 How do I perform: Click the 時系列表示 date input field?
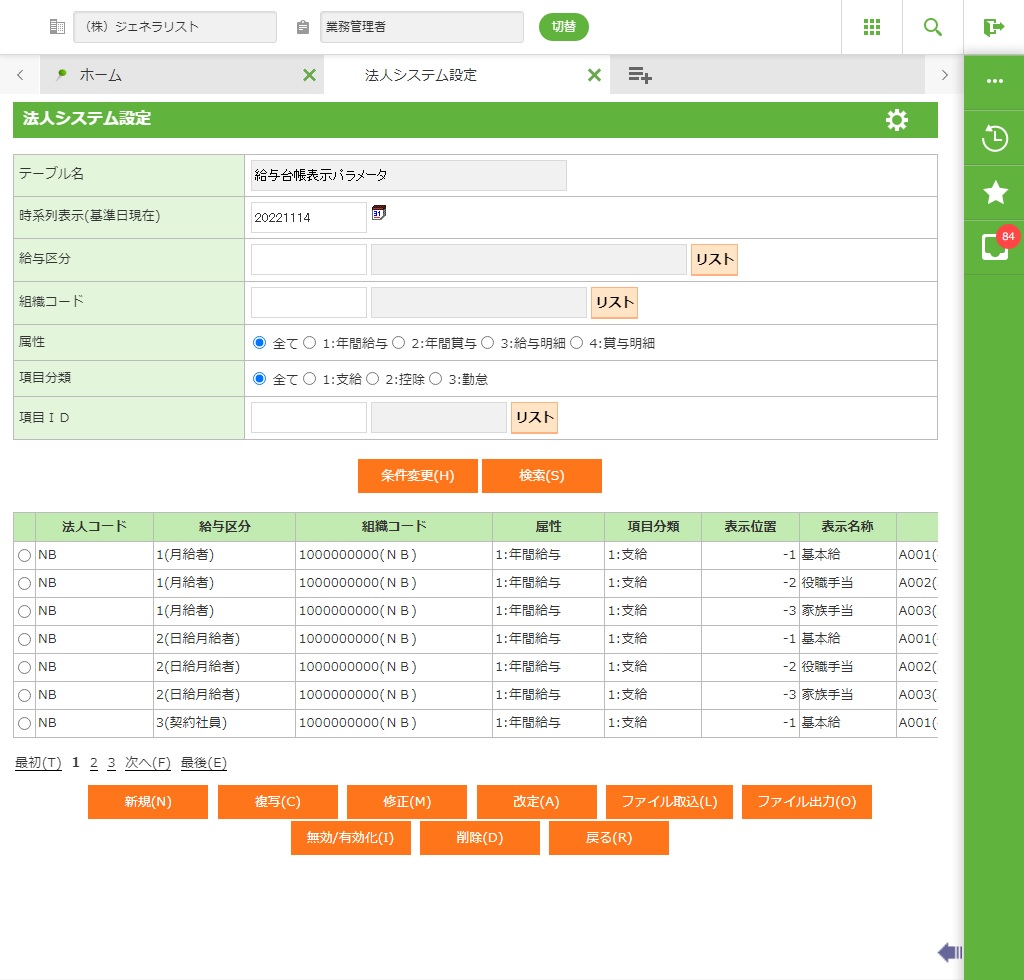pyautogui.click(x=309, y=217)
